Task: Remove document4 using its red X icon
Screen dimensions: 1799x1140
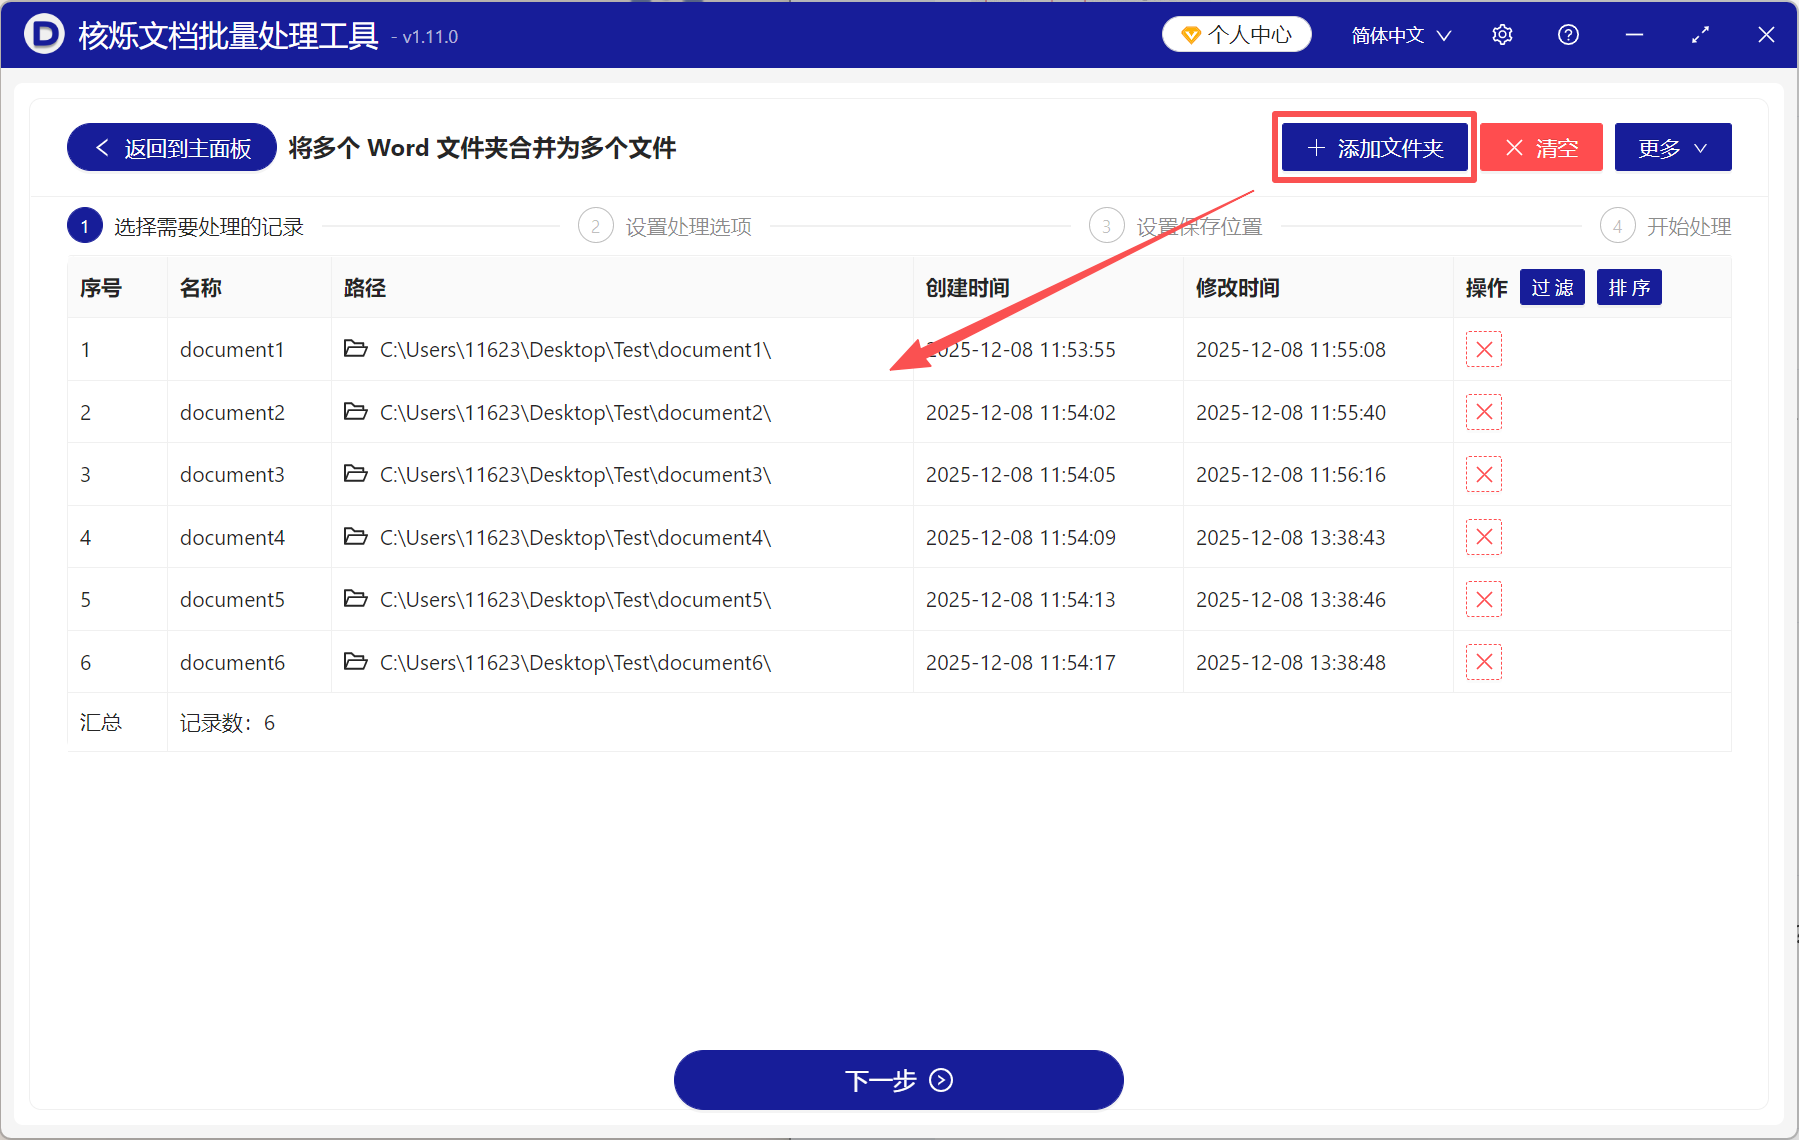Action: click(1483, 537)
